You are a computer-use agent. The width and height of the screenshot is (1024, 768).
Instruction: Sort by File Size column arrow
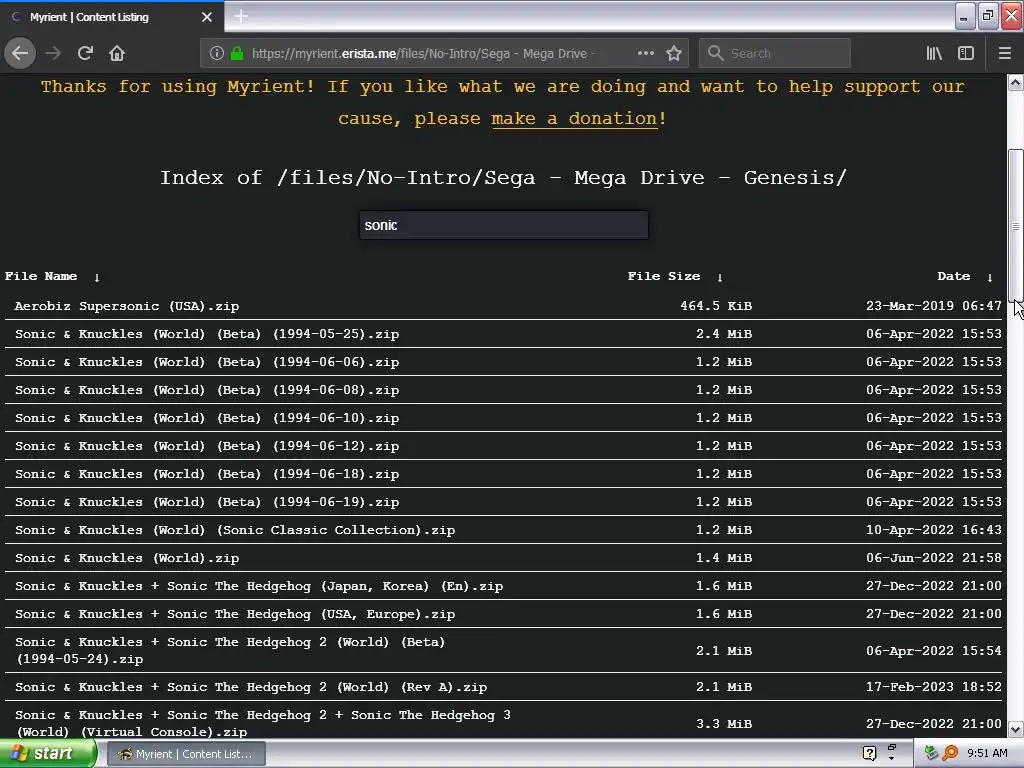pos(720,278)
